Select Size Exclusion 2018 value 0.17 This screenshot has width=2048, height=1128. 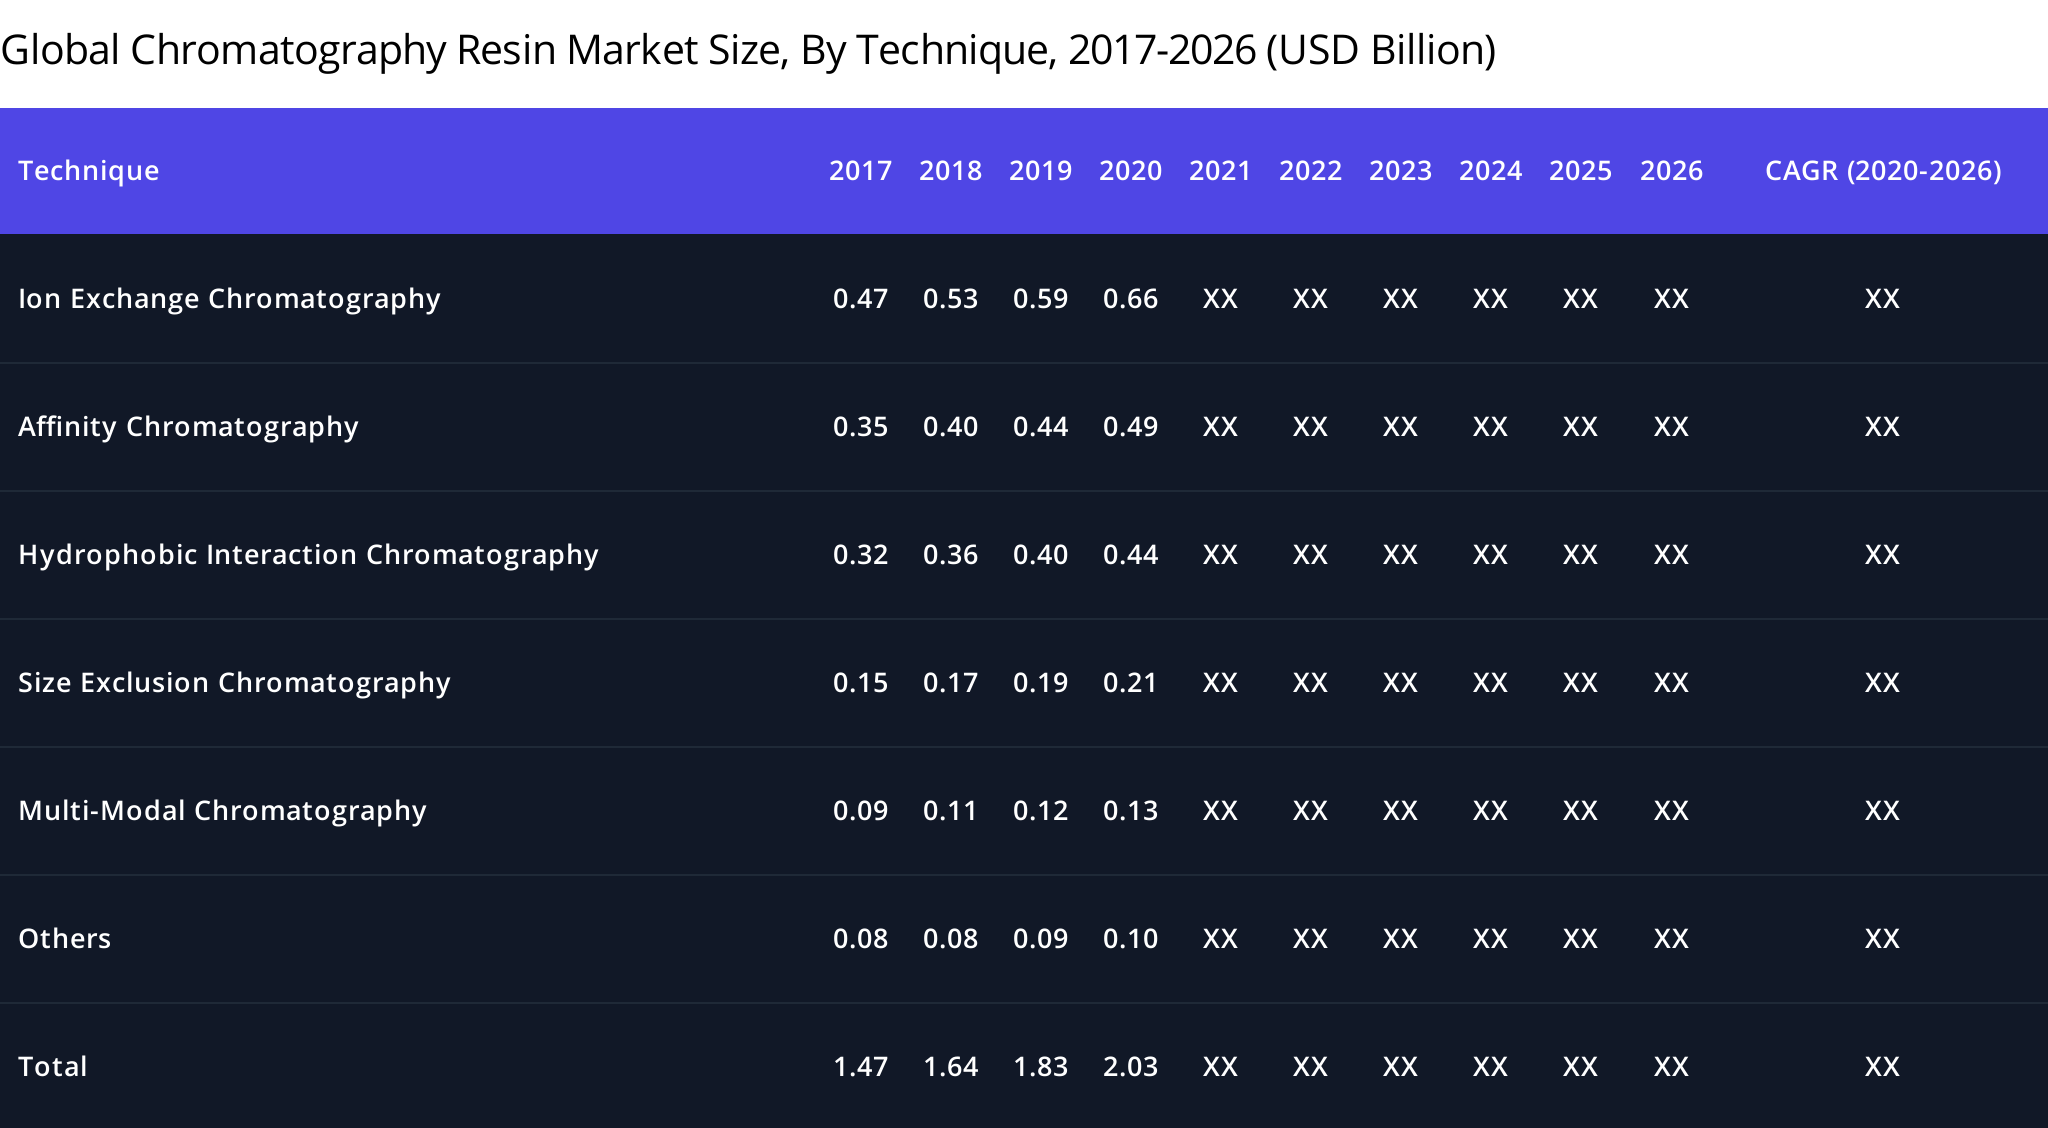coord(950,683)
